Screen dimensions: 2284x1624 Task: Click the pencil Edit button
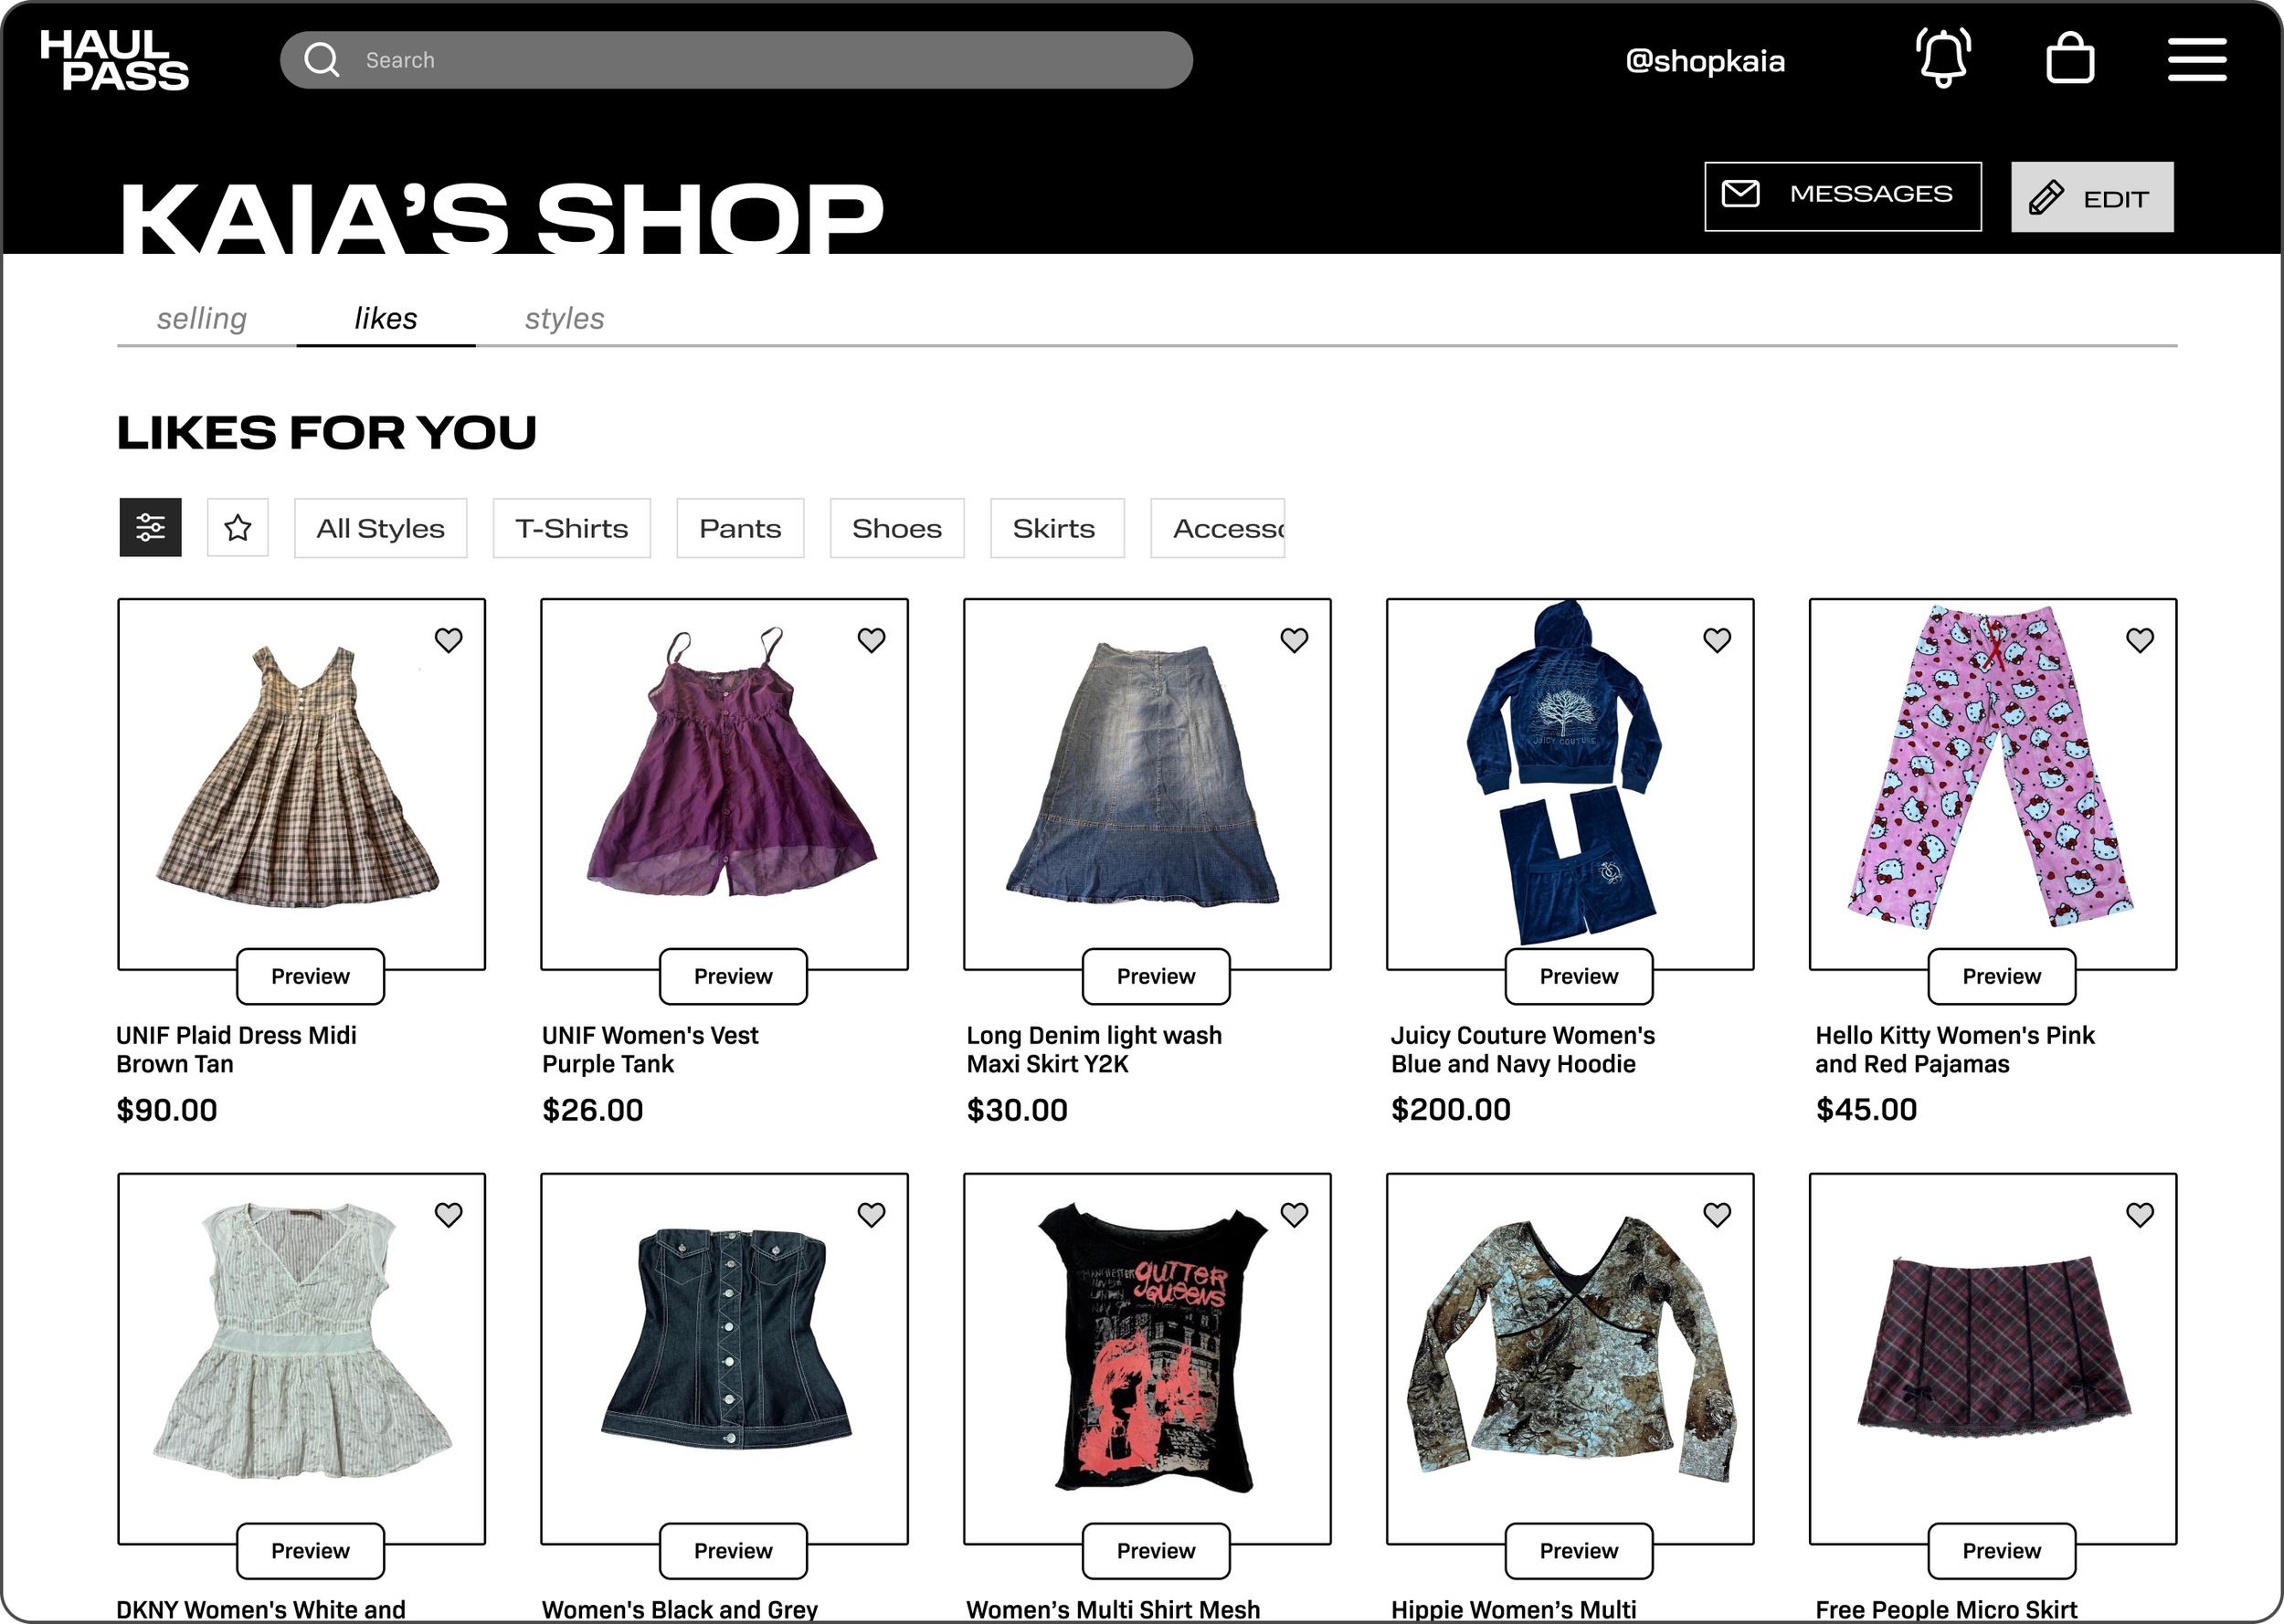(x=2091, y=197)
